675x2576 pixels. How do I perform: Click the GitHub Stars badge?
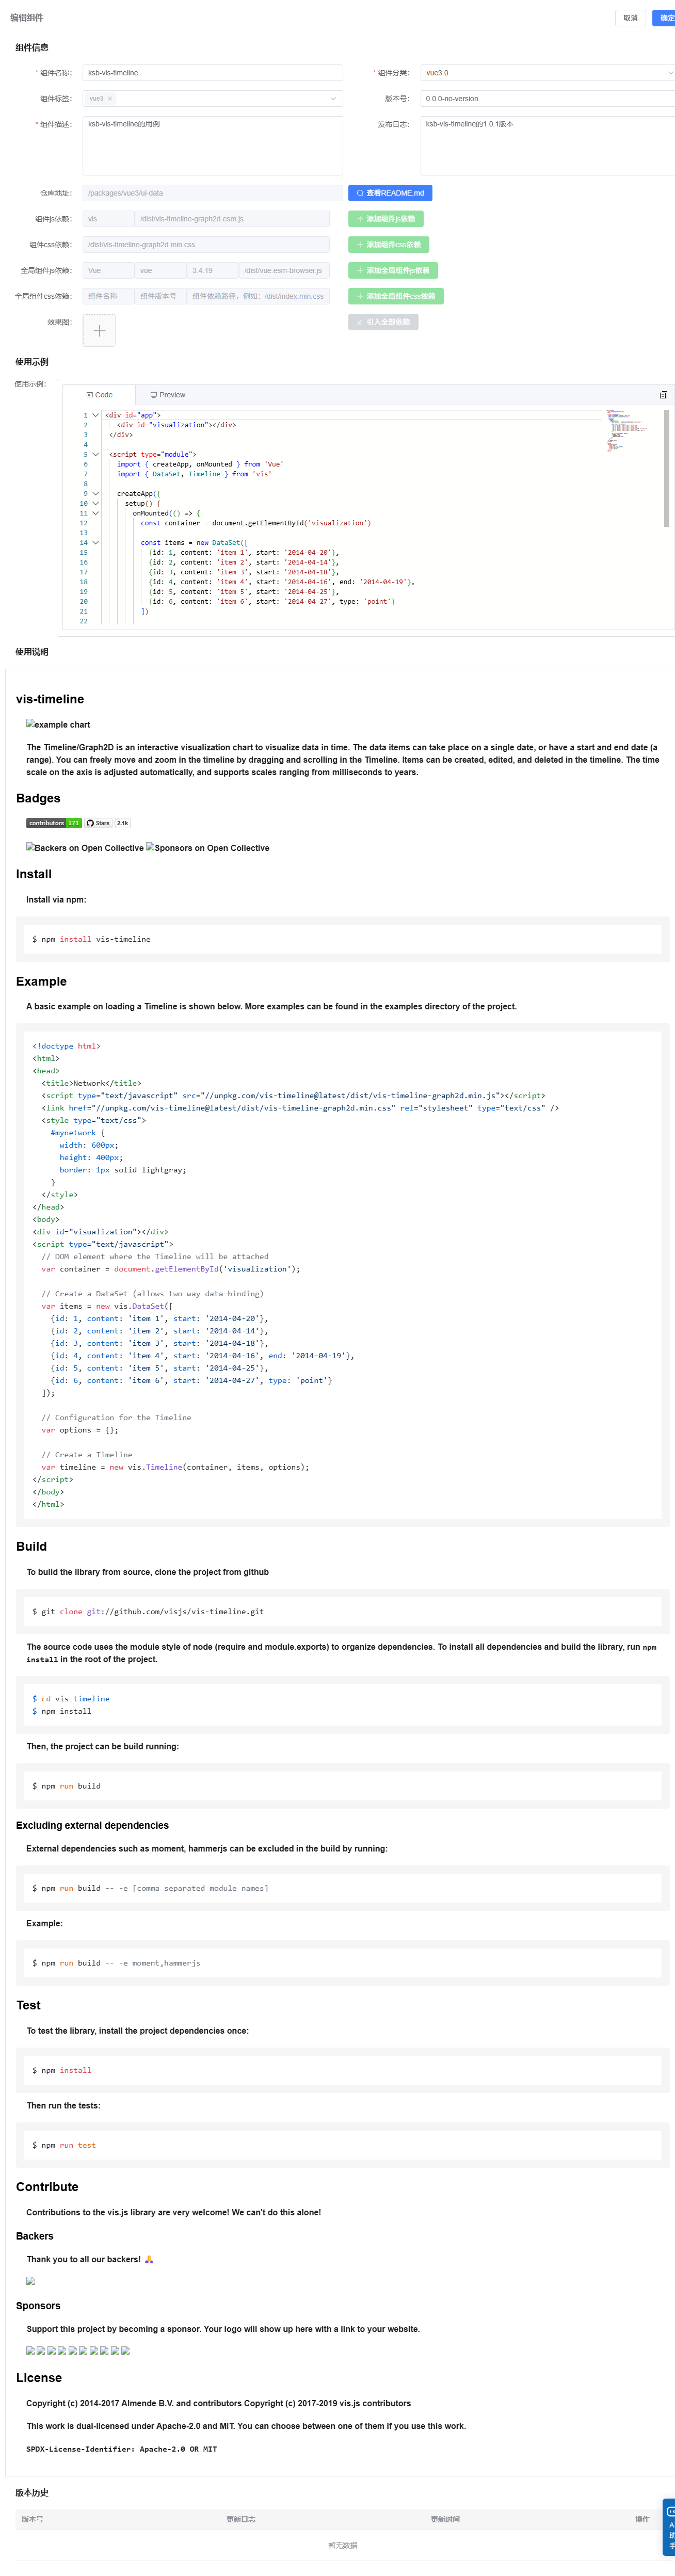[x=98, y=824]
